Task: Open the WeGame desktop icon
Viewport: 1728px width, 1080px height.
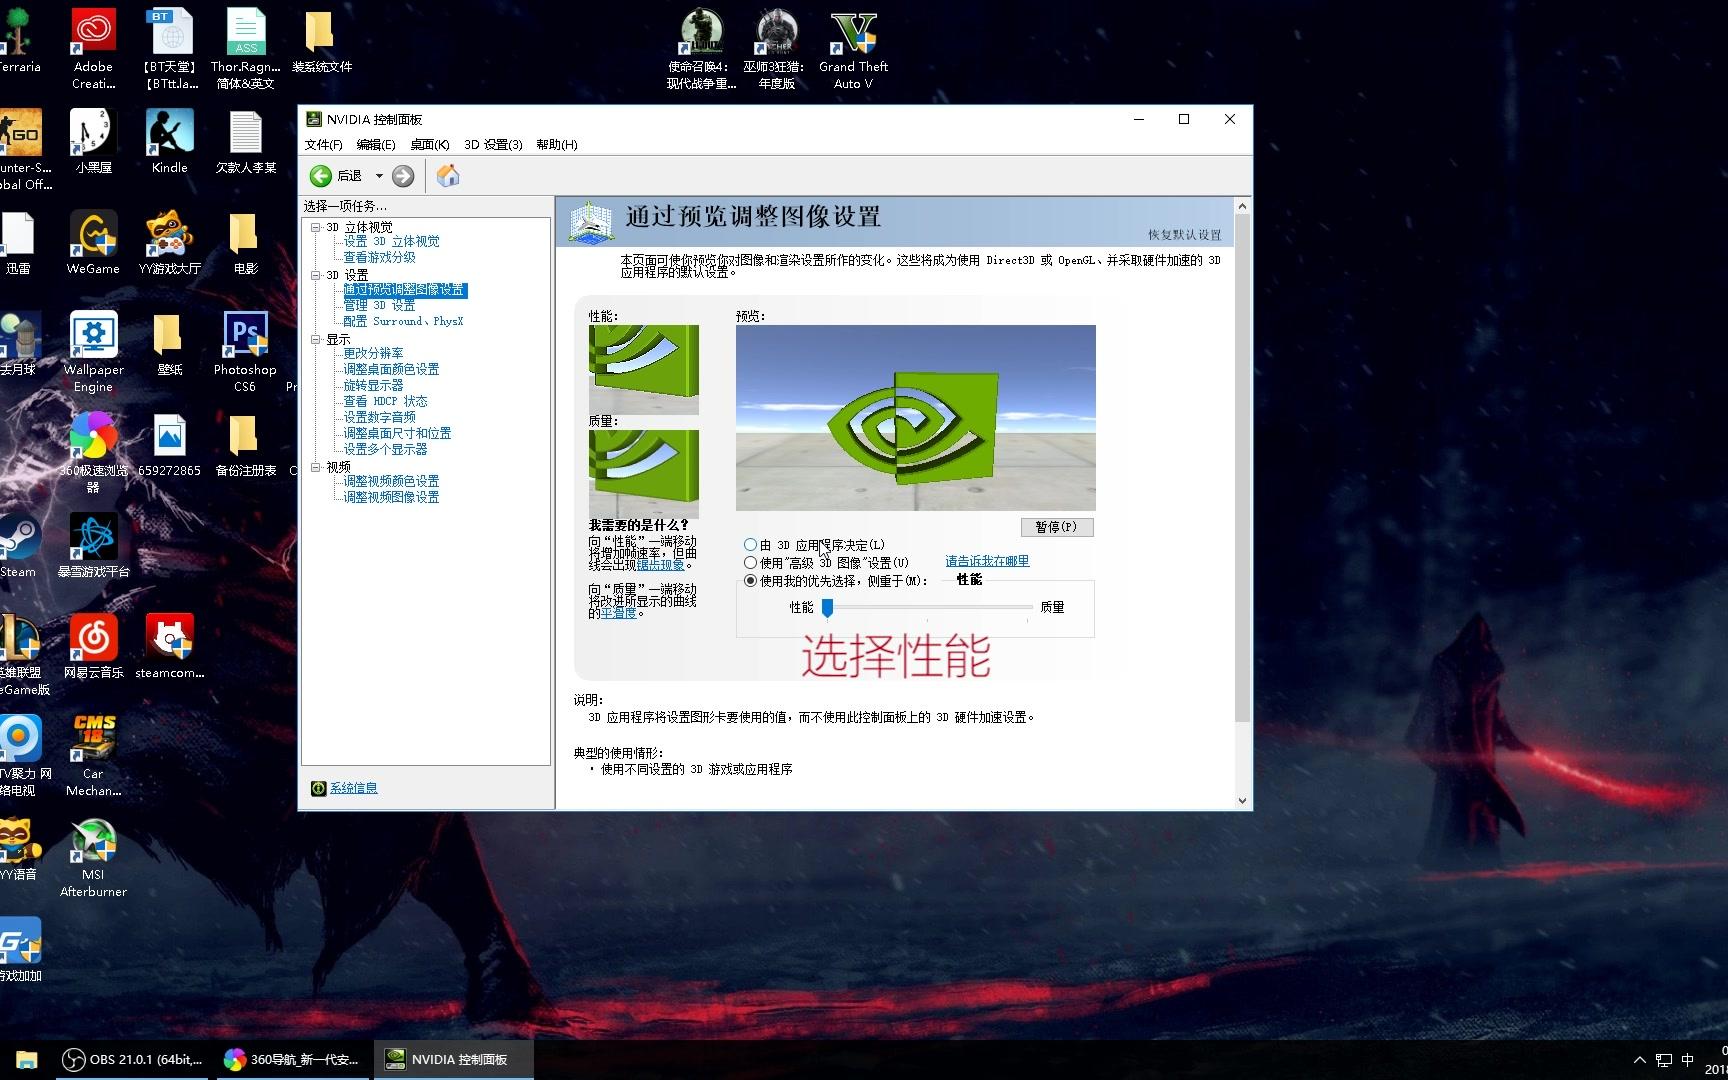Action: click(x=93, y=243)
